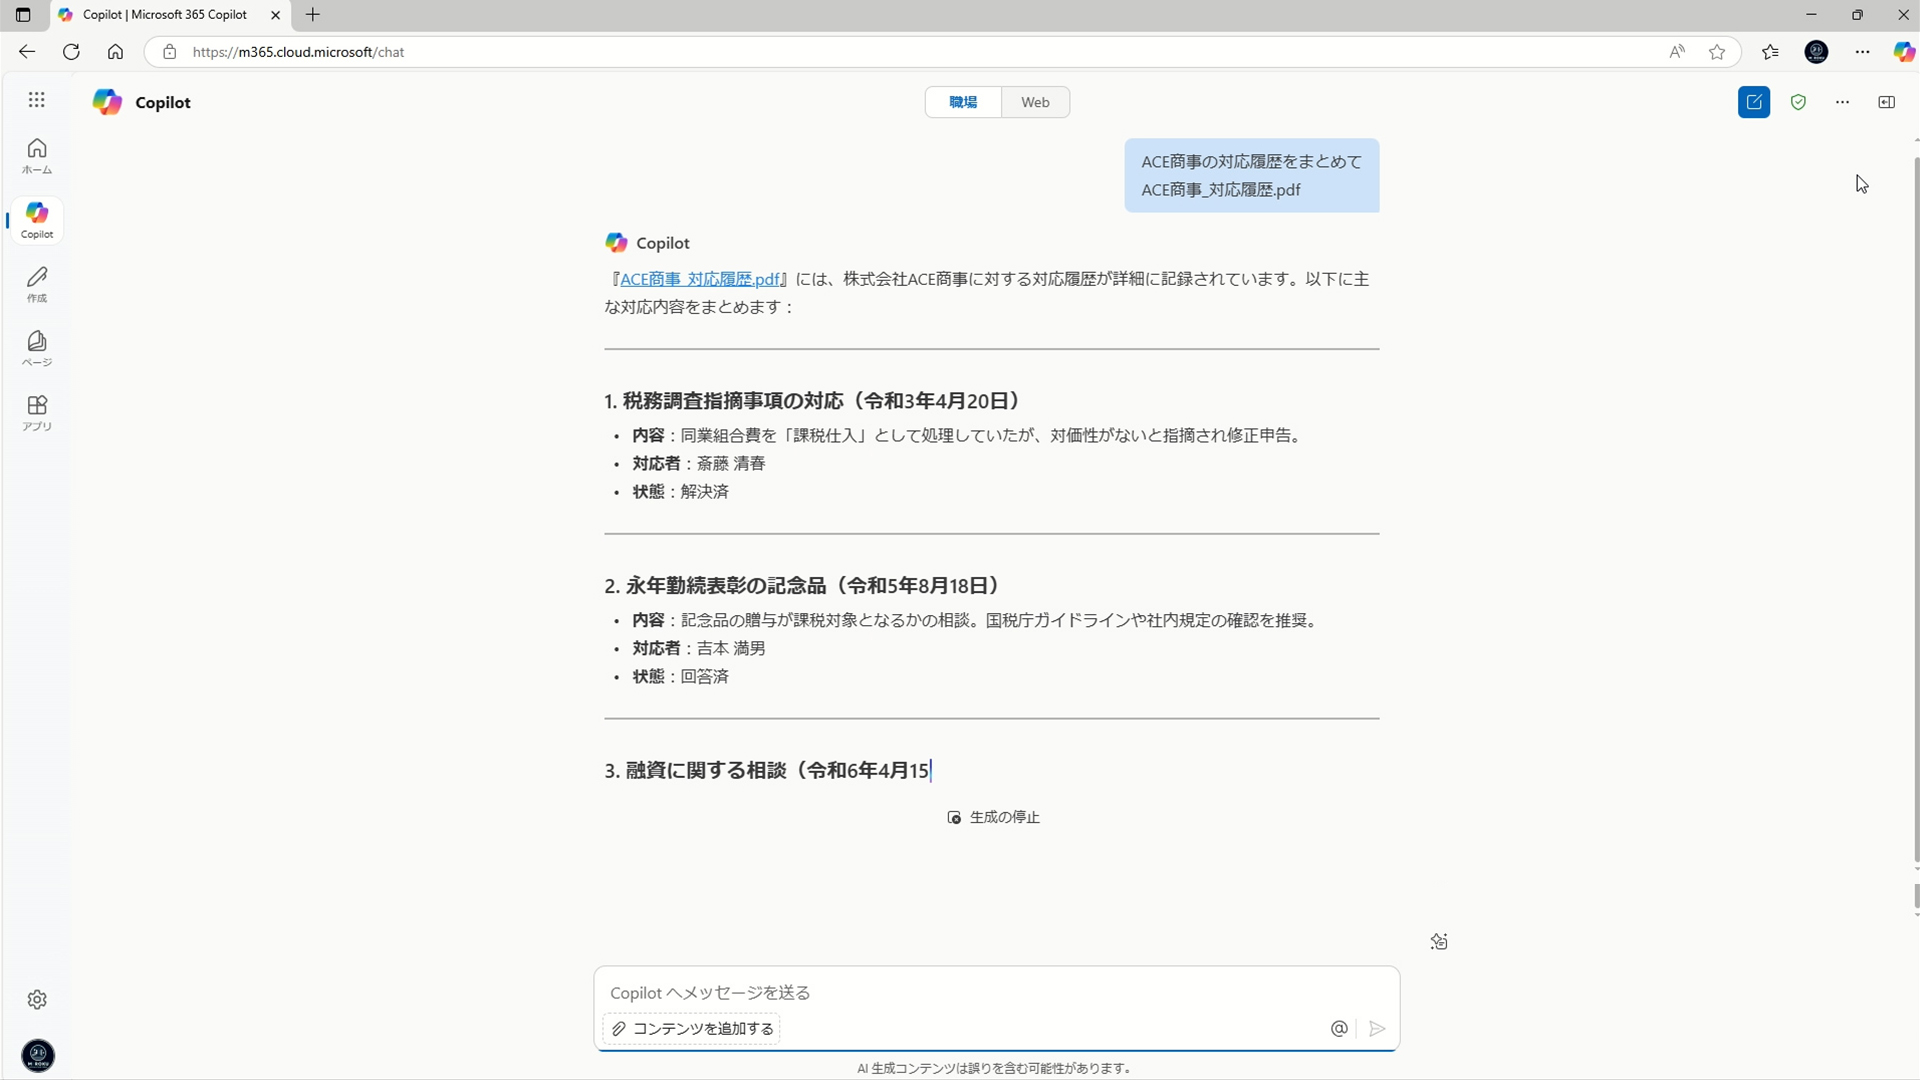The height and width of the screenshot is (1080, 1920).
Task: Start a new chat with the blue icon
Action: tap(1754, 102)
